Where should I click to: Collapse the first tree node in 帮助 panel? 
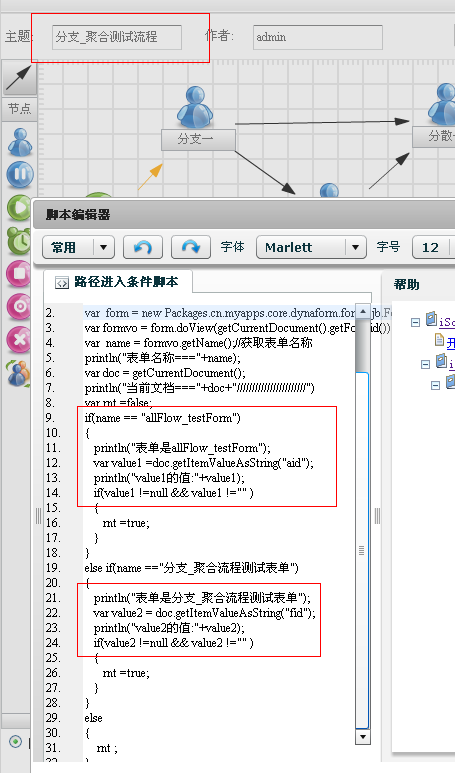click(x=416, y=322)
